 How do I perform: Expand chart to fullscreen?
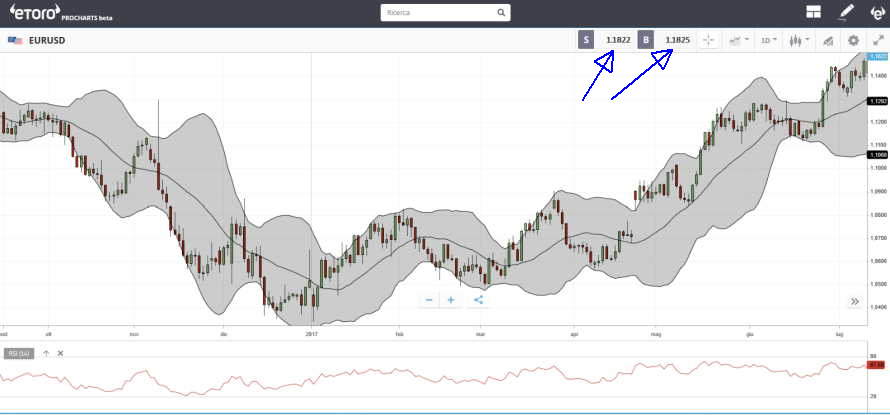click(x=878, y=40)
